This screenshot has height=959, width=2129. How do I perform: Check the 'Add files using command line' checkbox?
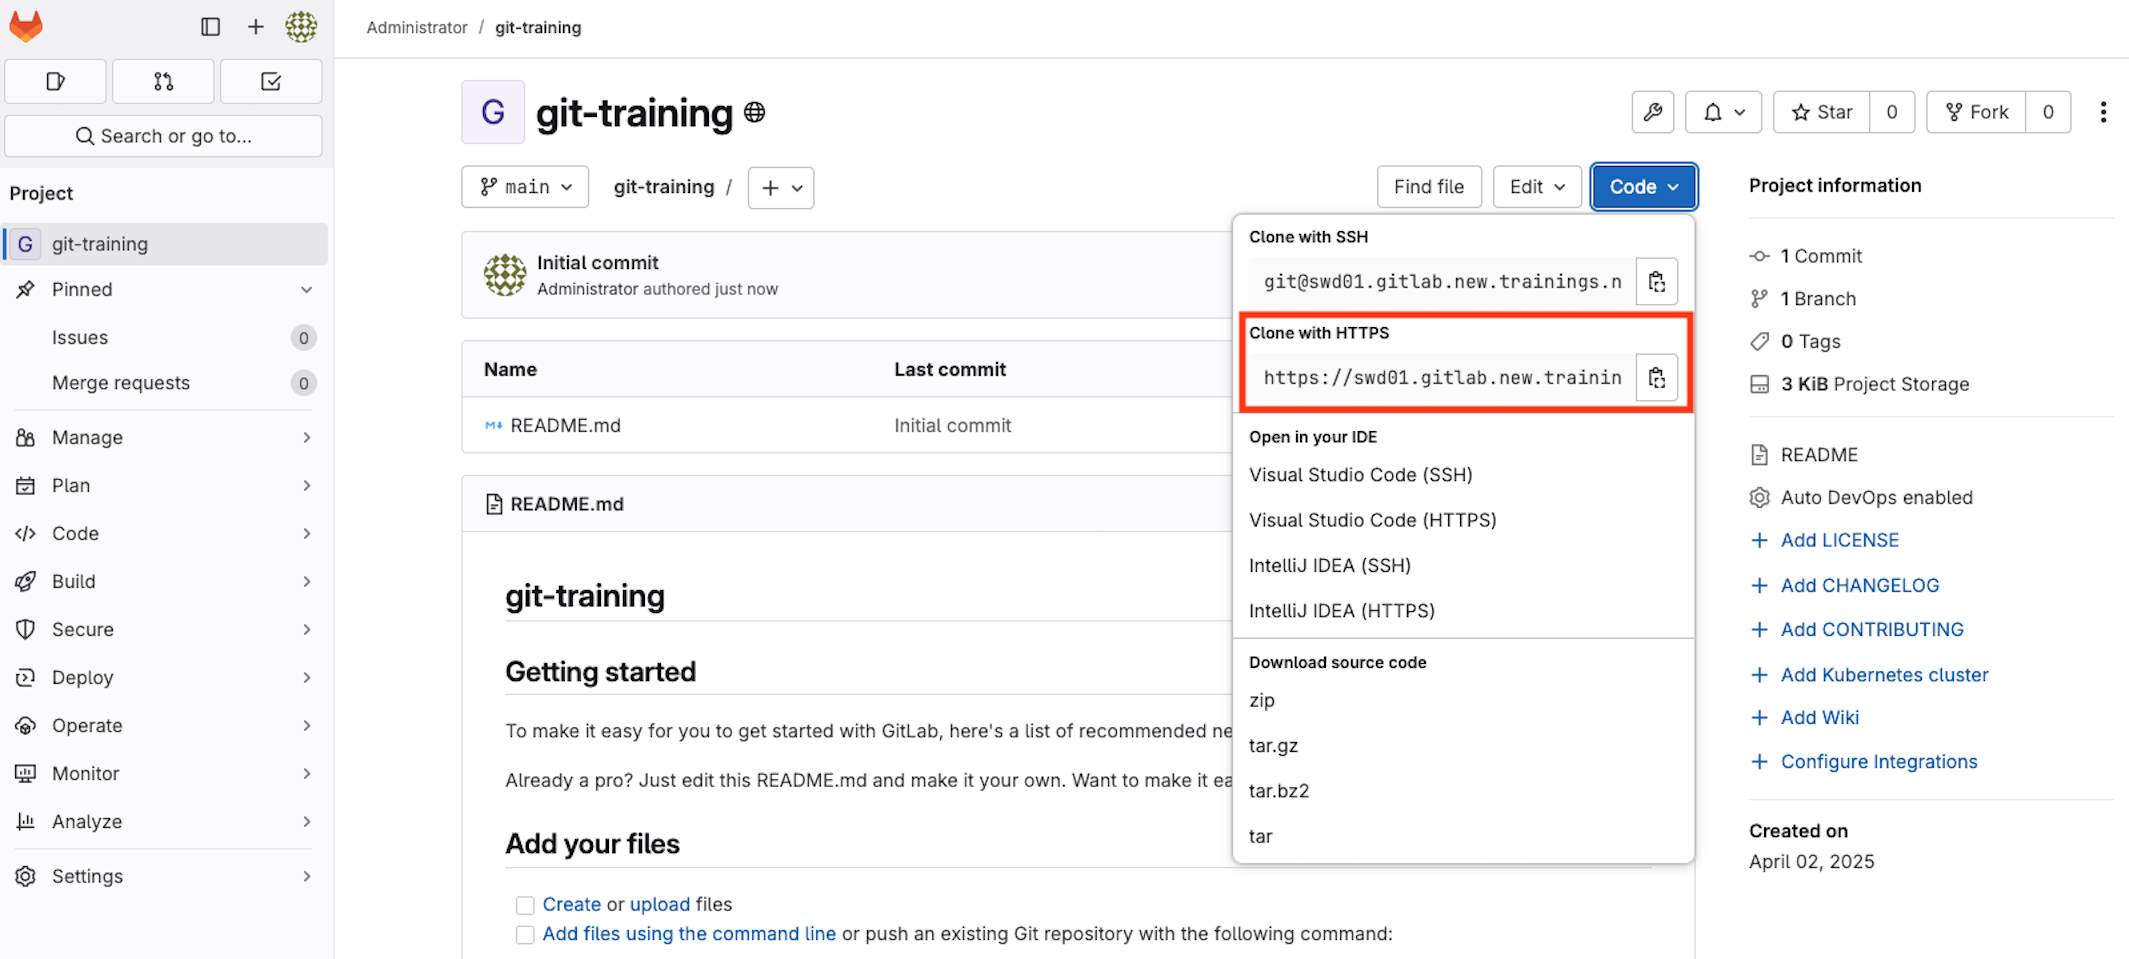(x=525, y=935)
